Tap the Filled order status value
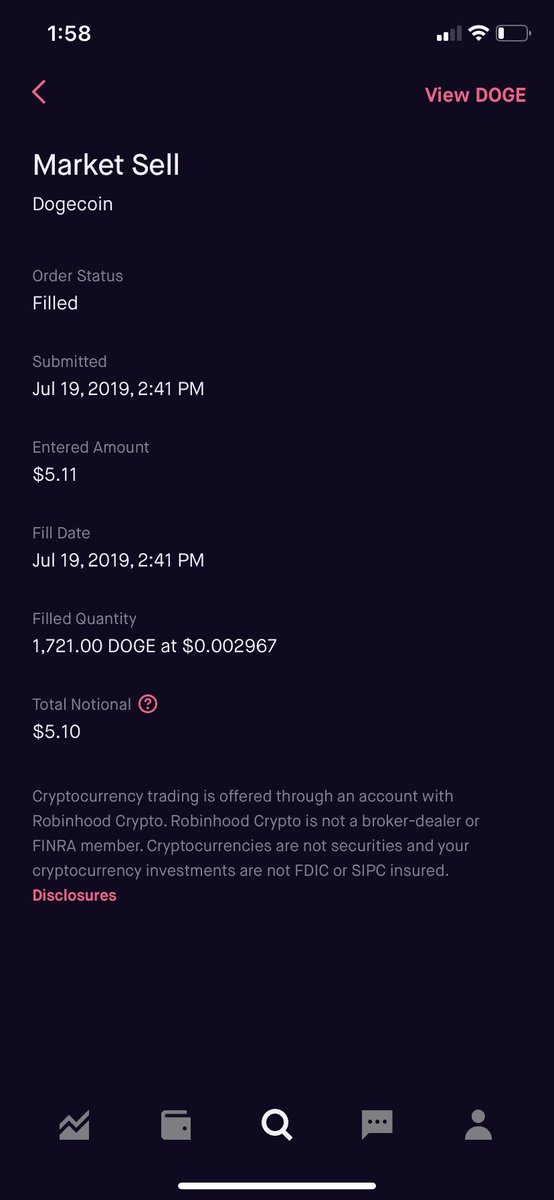This screenshot has width=554, height=1200. 55,303
